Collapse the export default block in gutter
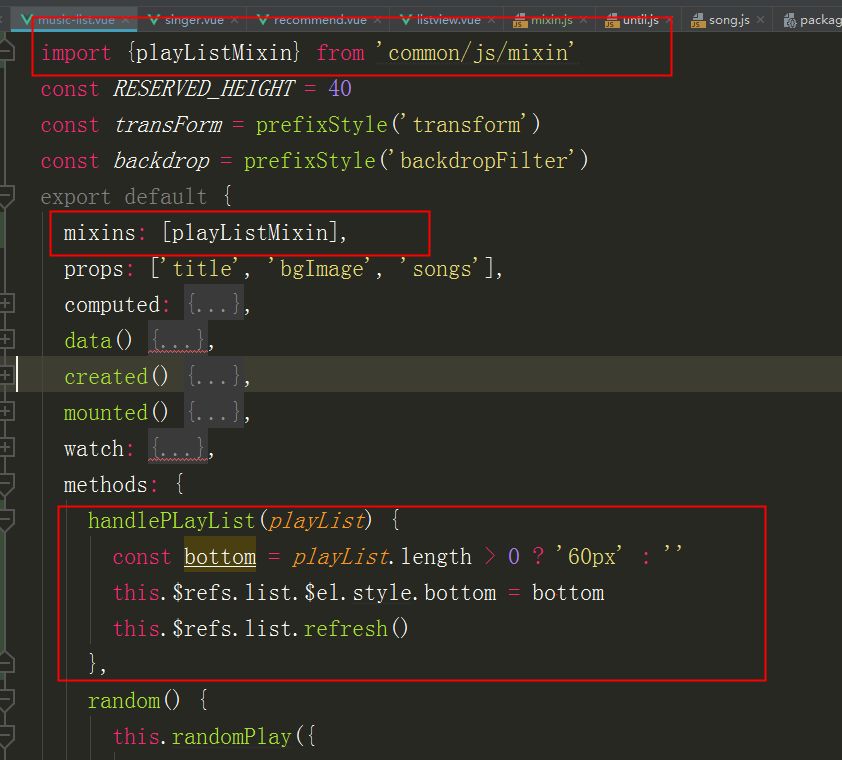 click(x=6, y=197)
